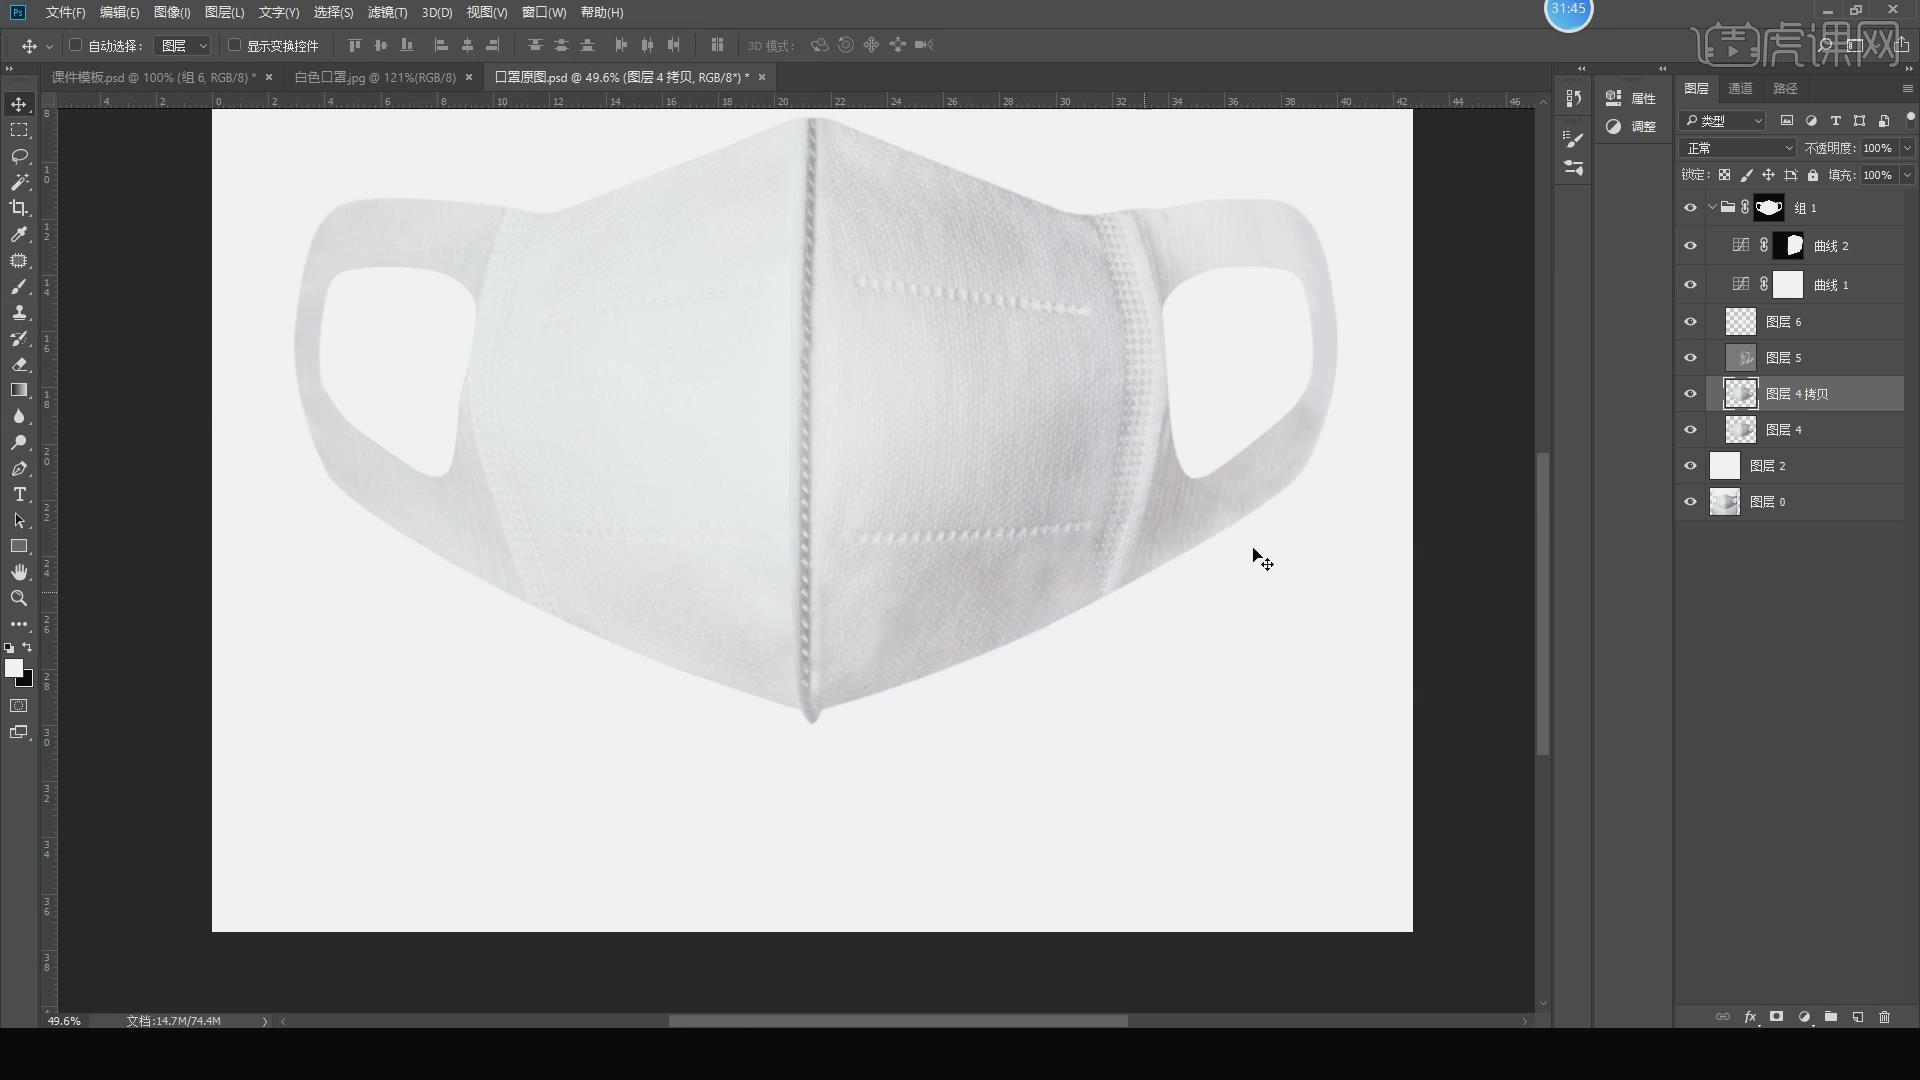This screenshot has height=1080, width=1920.
Task: Select the Blur tool
Action: click(x=19, y=416)
